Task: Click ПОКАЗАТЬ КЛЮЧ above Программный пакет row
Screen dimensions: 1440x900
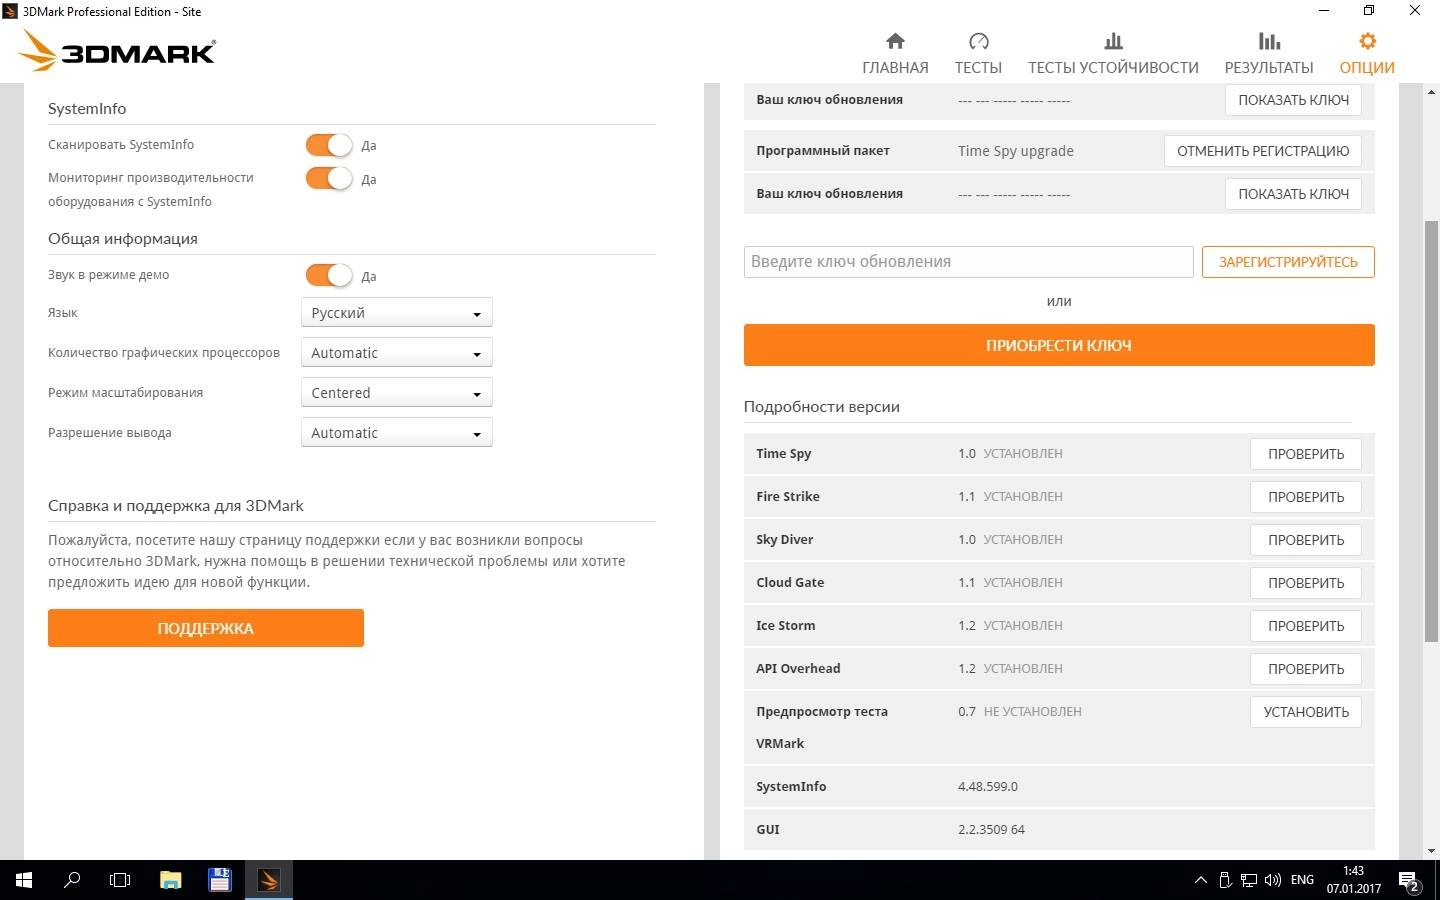Action: [1293, 100]
